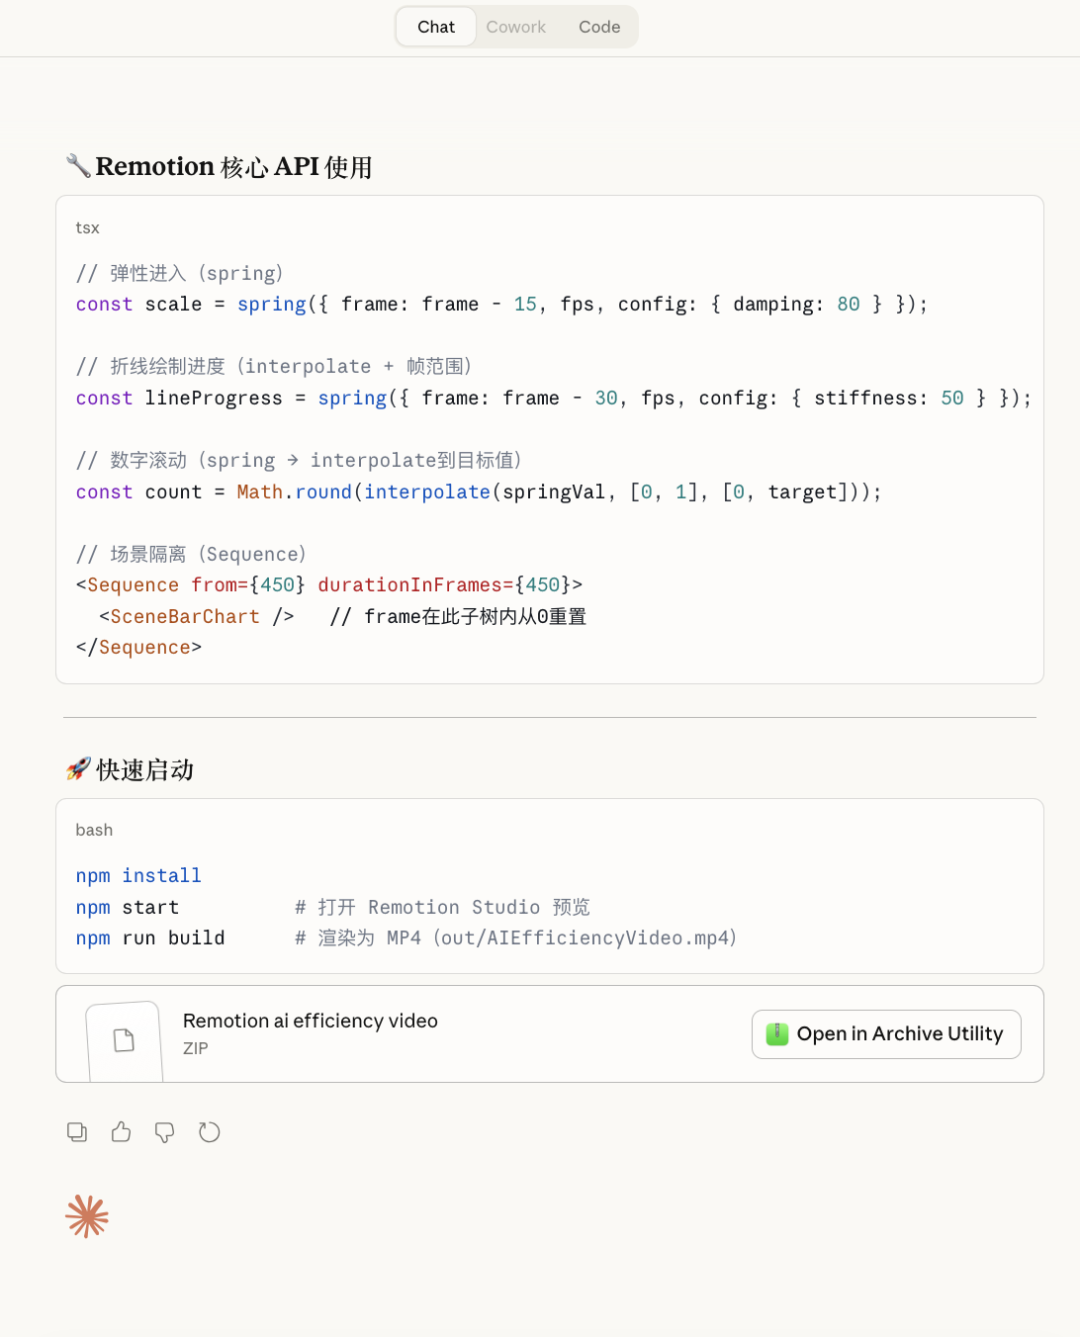1080x1337 pixels.
Task: Click the npm install command line
Action: pyautogui.click(x=139, y=876)
